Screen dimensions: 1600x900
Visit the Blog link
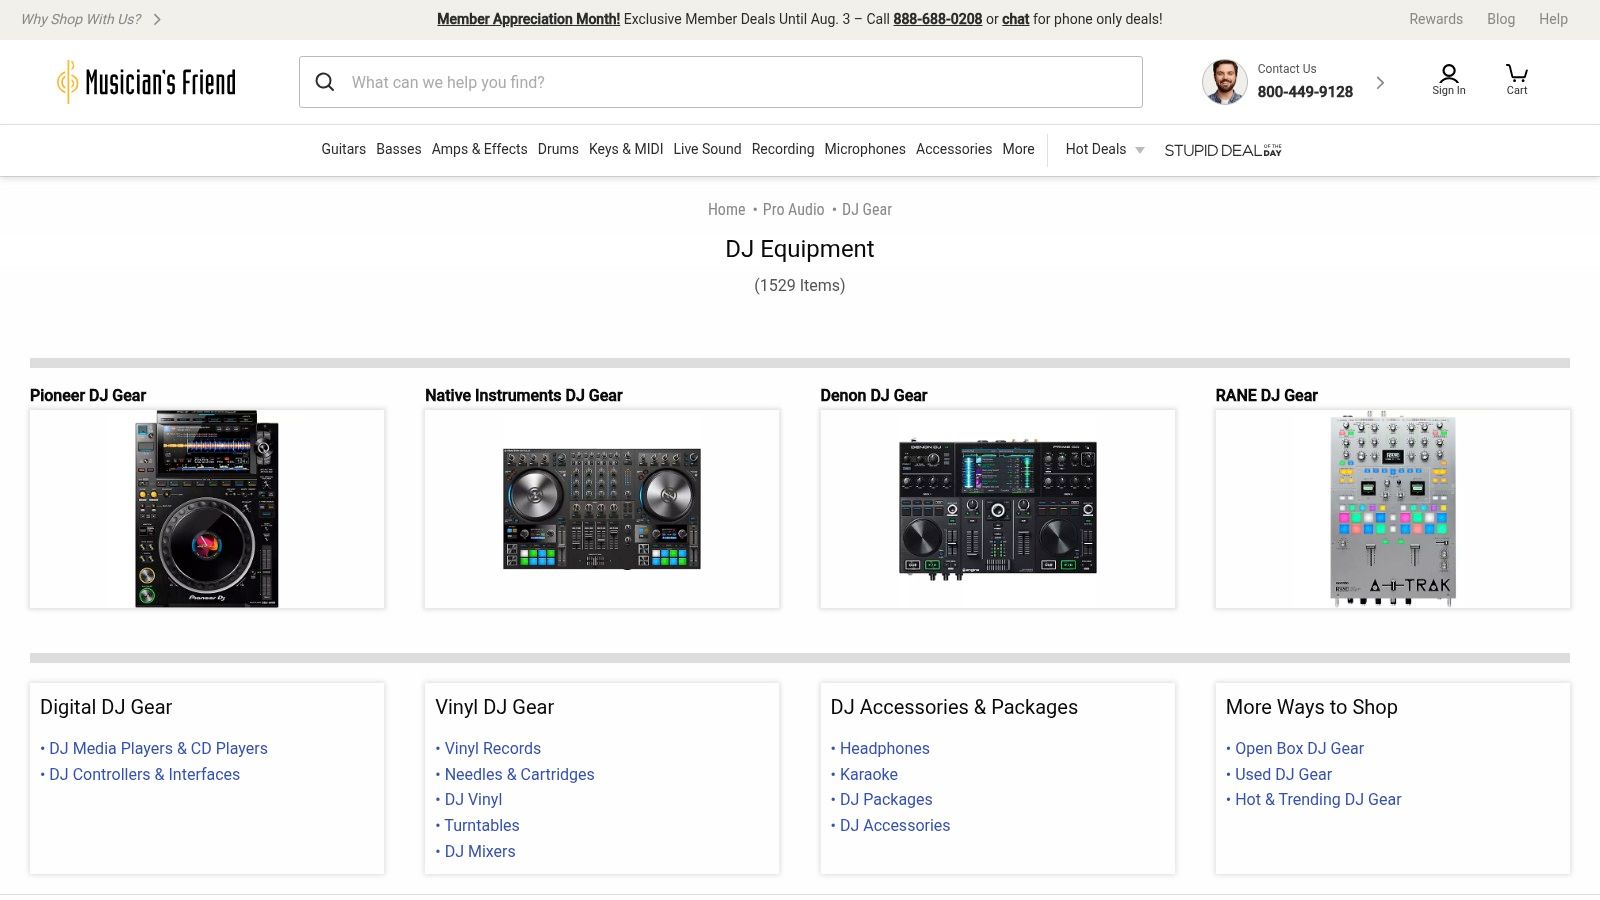coord(1500,19)
